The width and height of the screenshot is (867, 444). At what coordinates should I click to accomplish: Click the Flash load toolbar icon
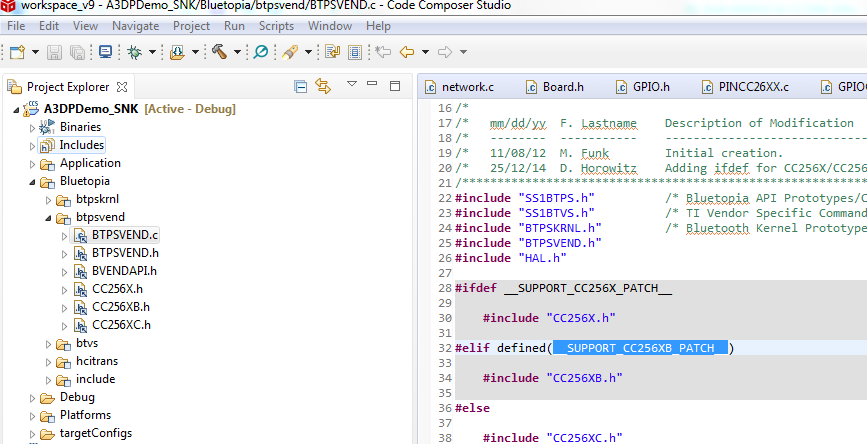point(177,52)
